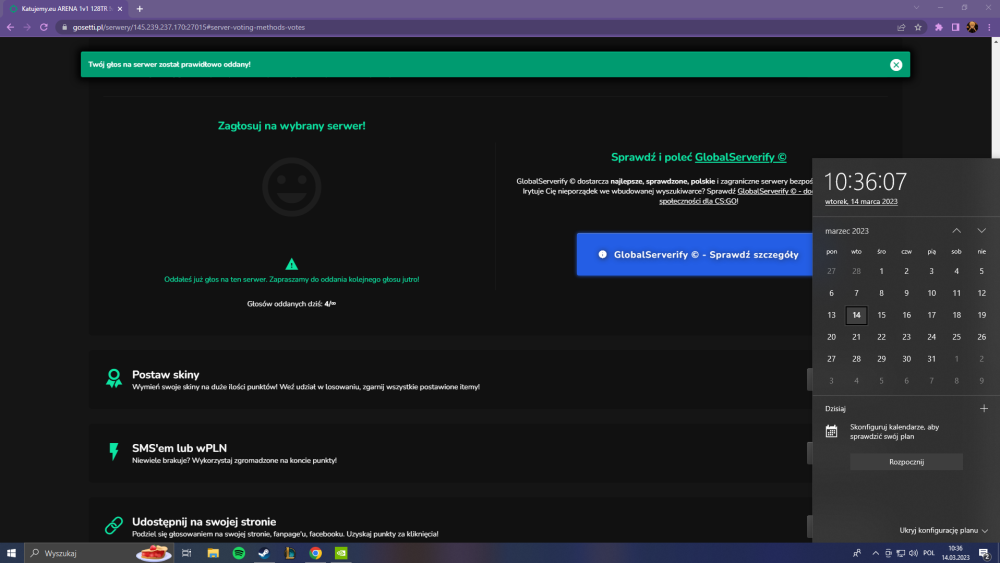
Task: Click the Wyszukaj taskbar search box
Action: 99,553
